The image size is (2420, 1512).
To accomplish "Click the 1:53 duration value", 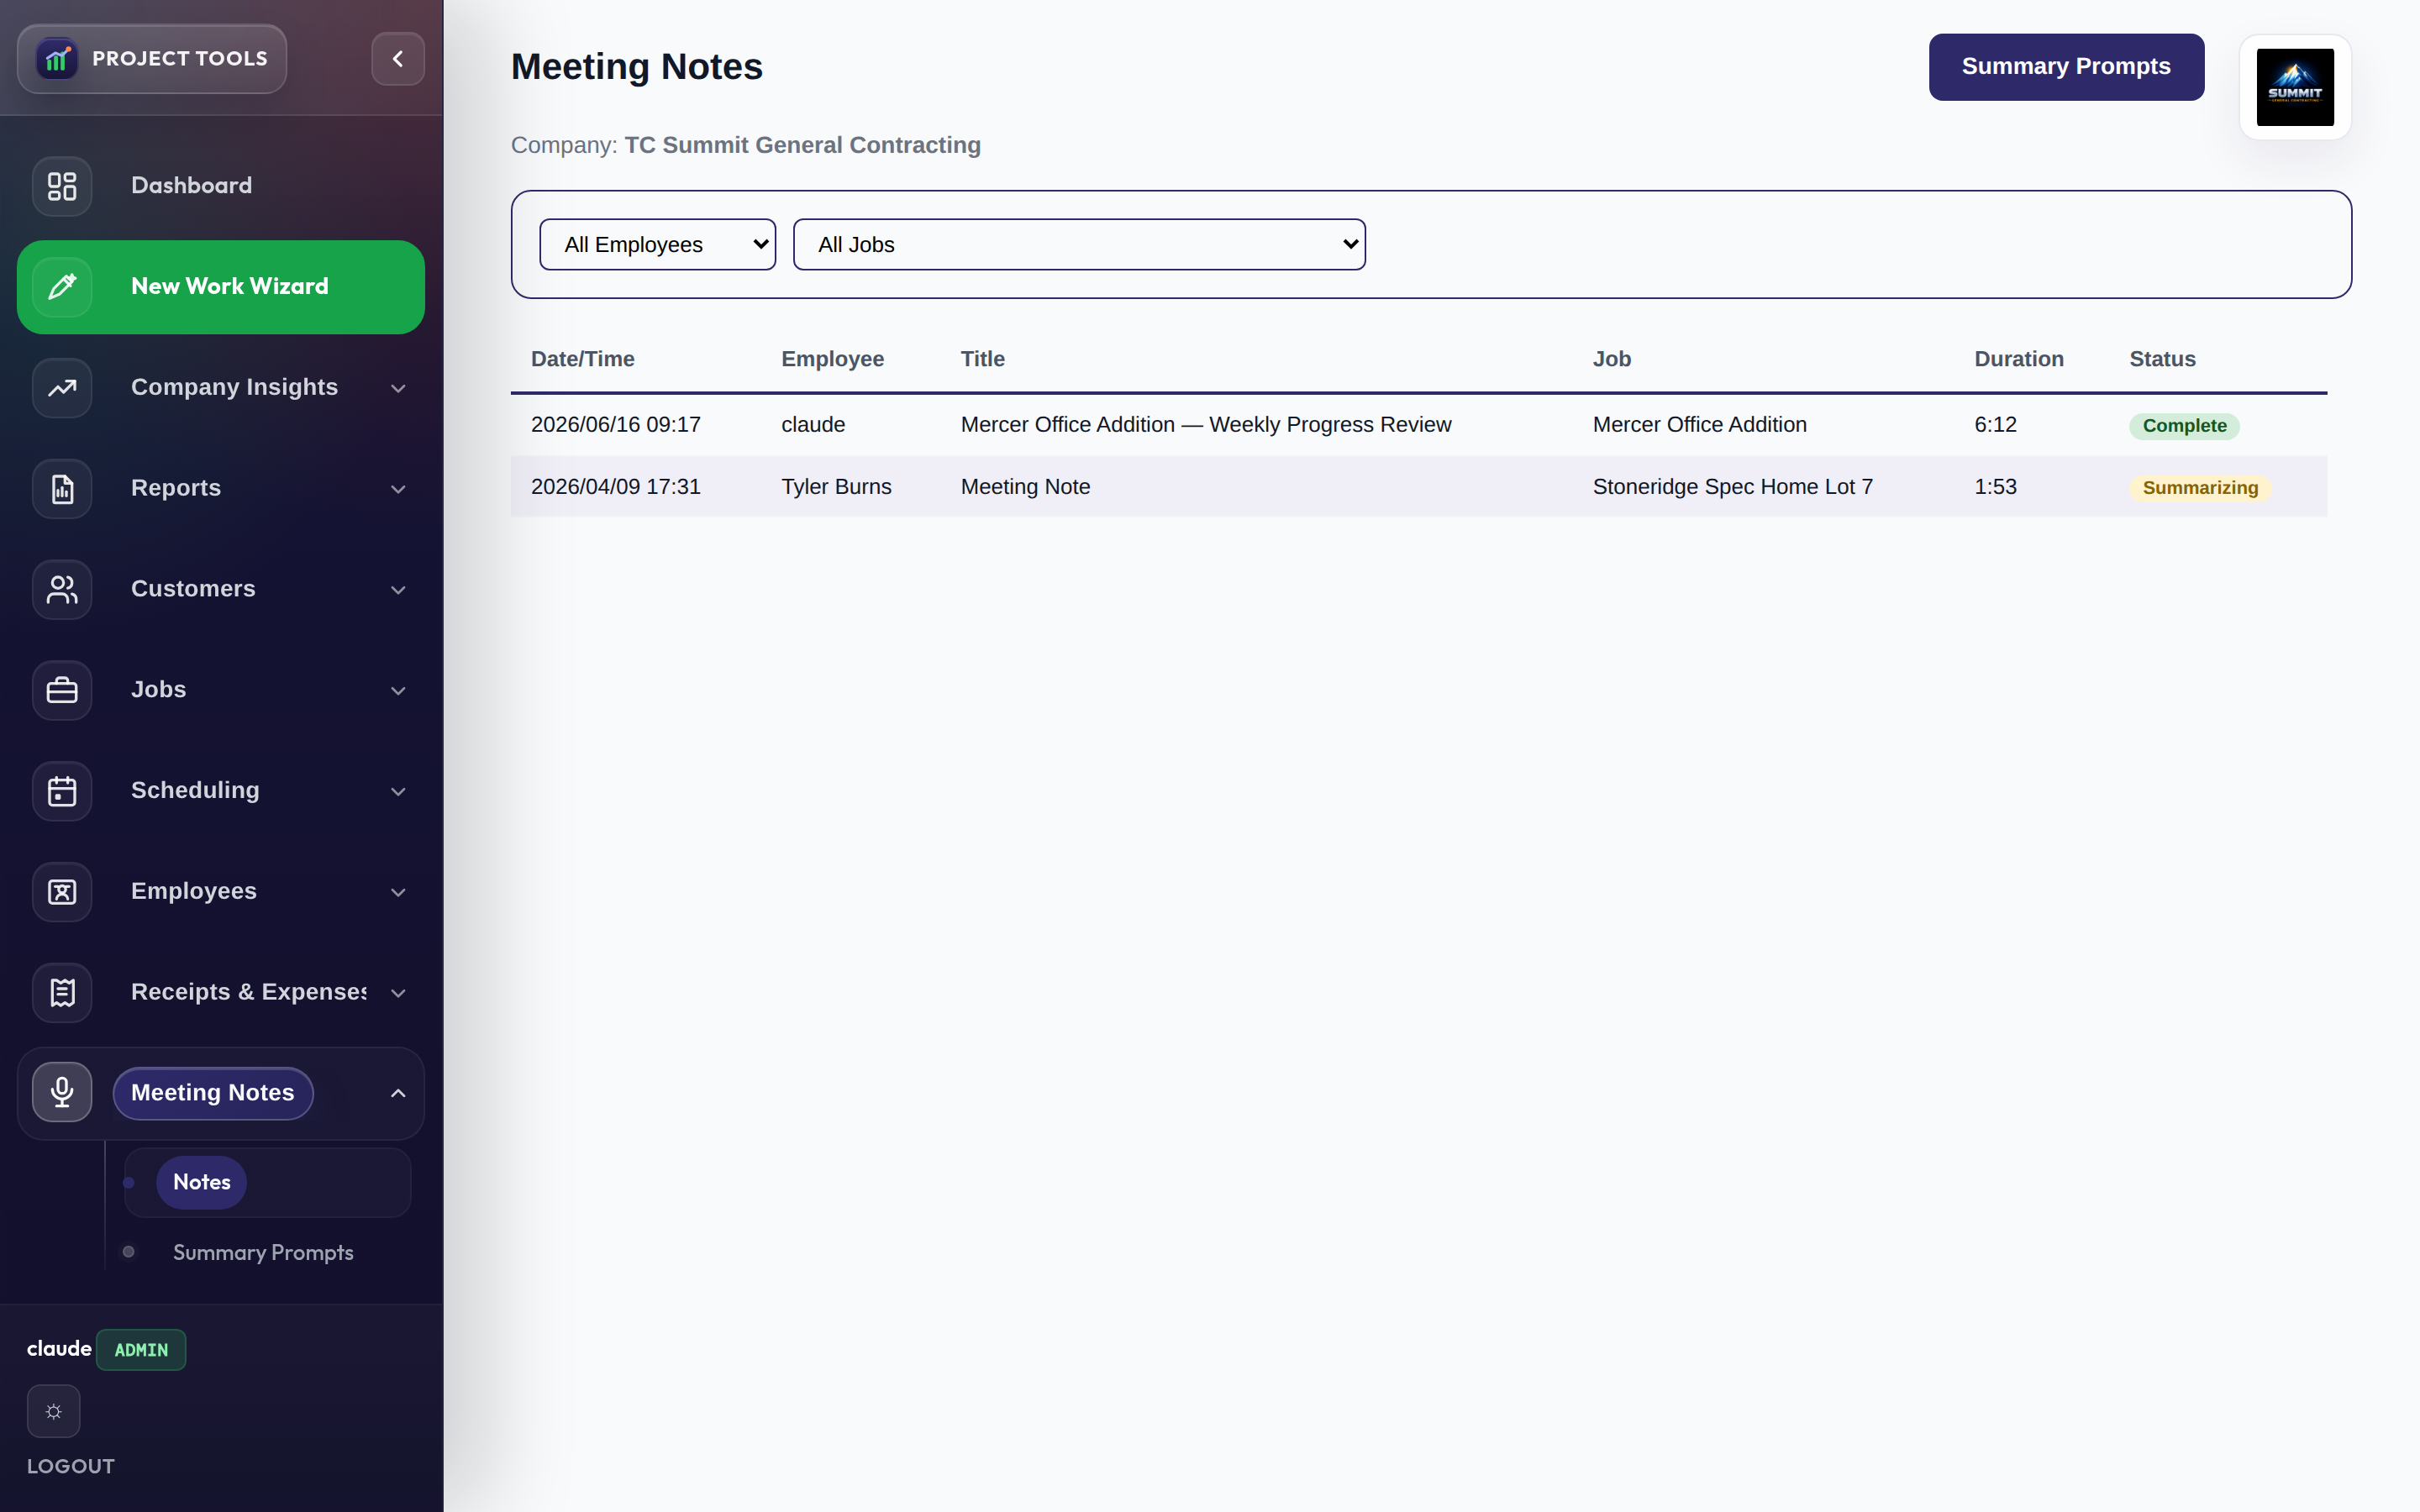I will (1995, 487).
